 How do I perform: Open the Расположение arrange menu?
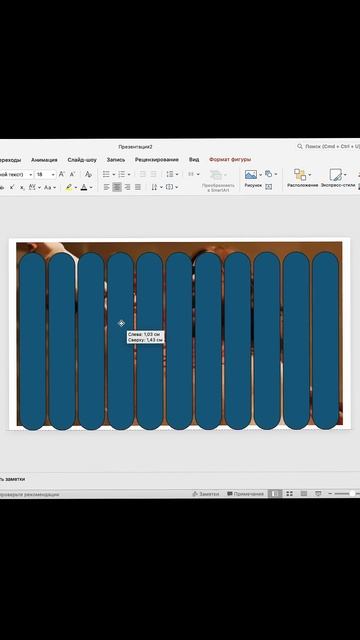coord(302,178)
